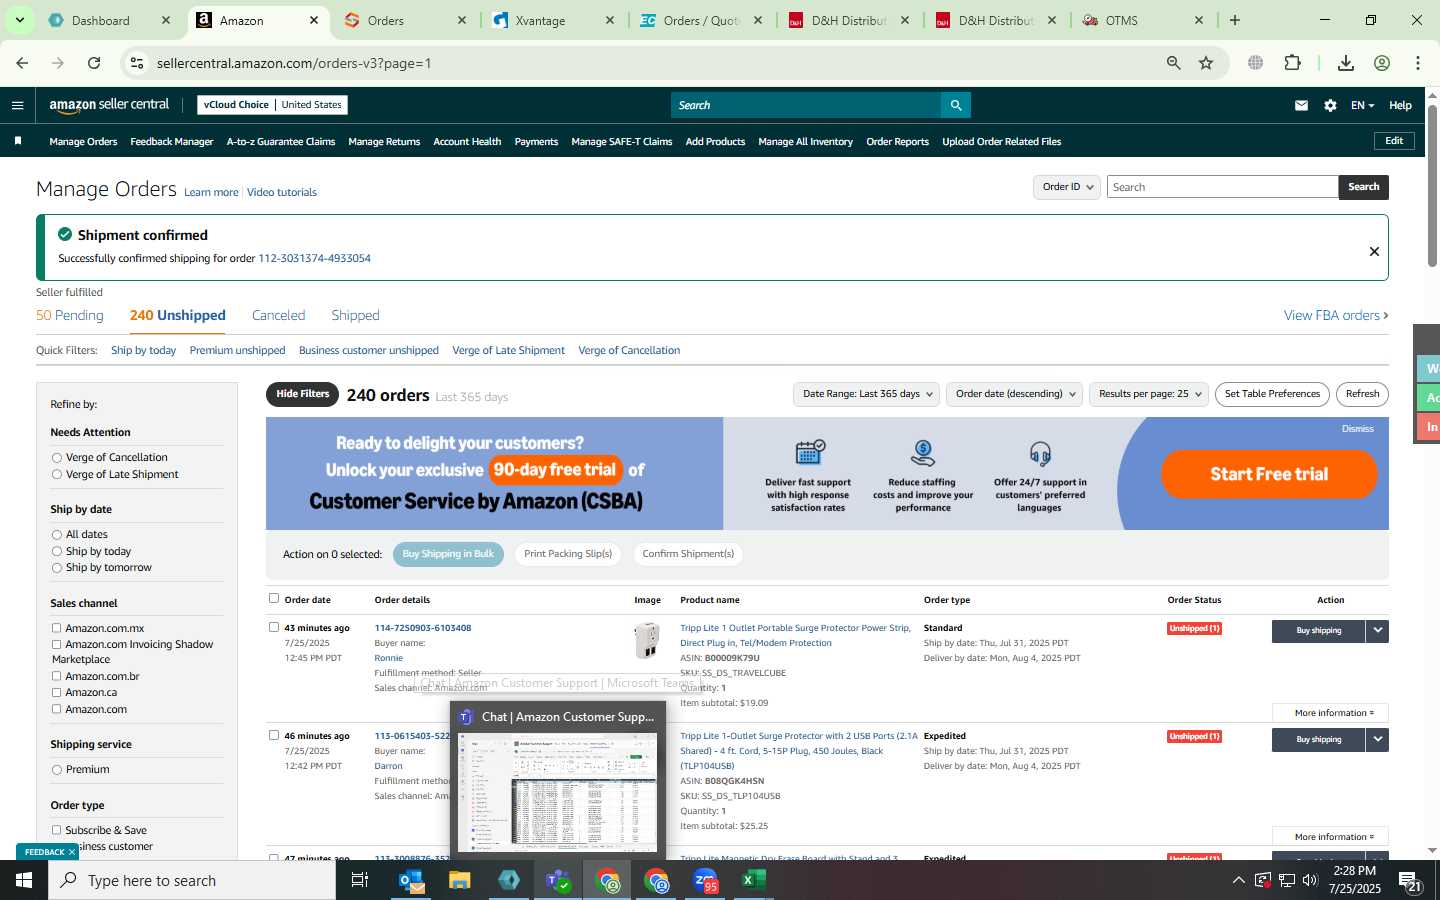Select the All dates radio button
Image resolution: width=1440 pixels, height=900 pixels.
click(57, 535)
